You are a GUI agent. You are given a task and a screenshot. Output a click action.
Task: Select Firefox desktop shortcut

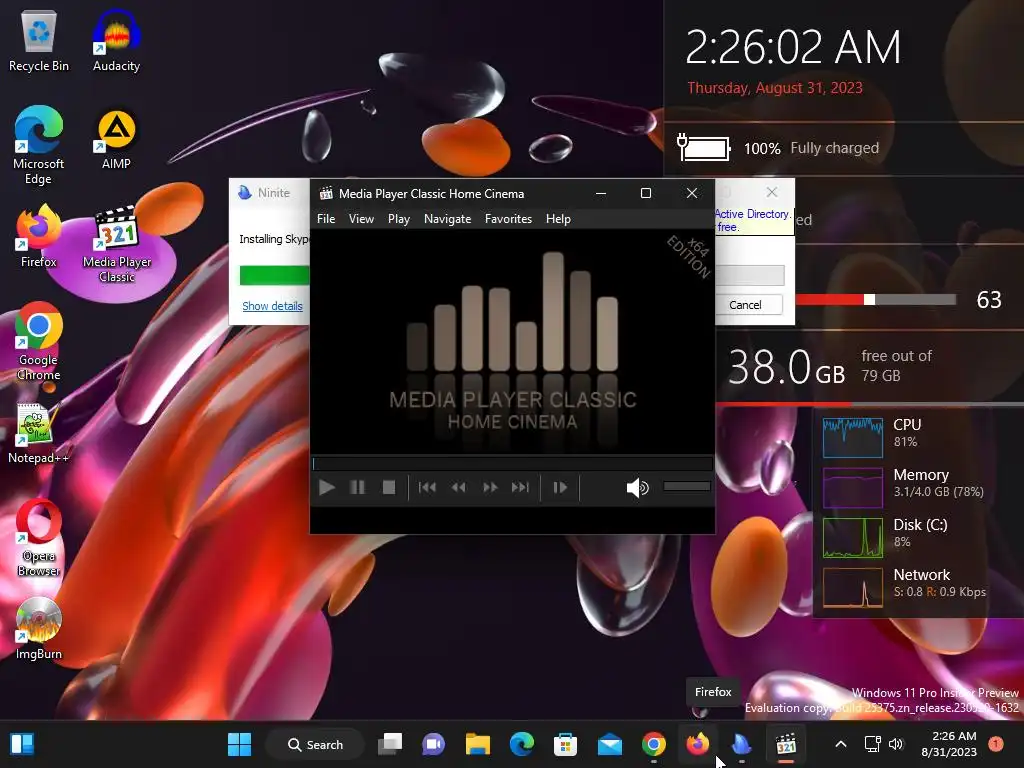click(x=39, y=236)
